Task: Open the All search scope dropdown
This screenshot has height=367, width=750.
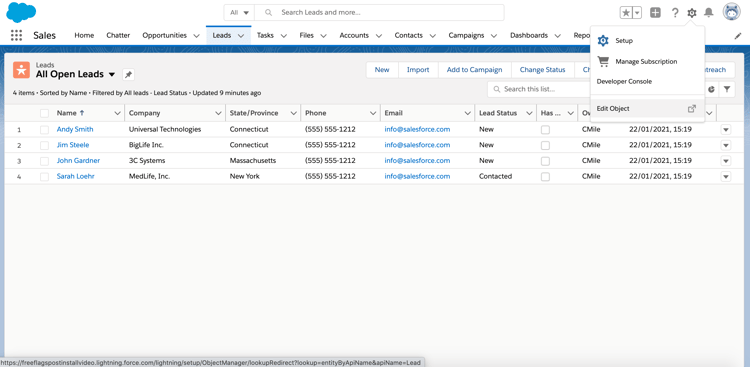Action: [239, 12]
